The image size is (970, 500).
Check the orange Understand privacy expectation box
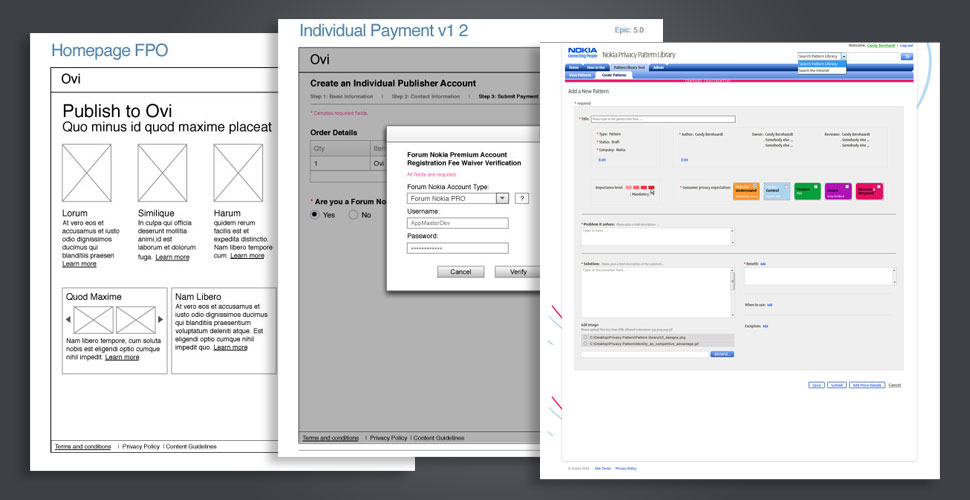(755, 186)
